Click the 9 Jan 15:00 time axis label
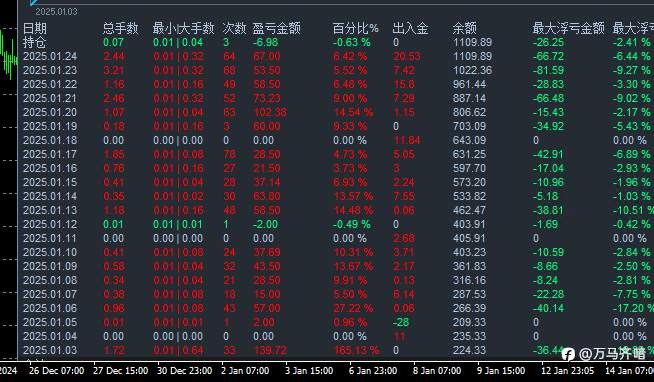The image size is (654, 382). [x=501, y=370]
